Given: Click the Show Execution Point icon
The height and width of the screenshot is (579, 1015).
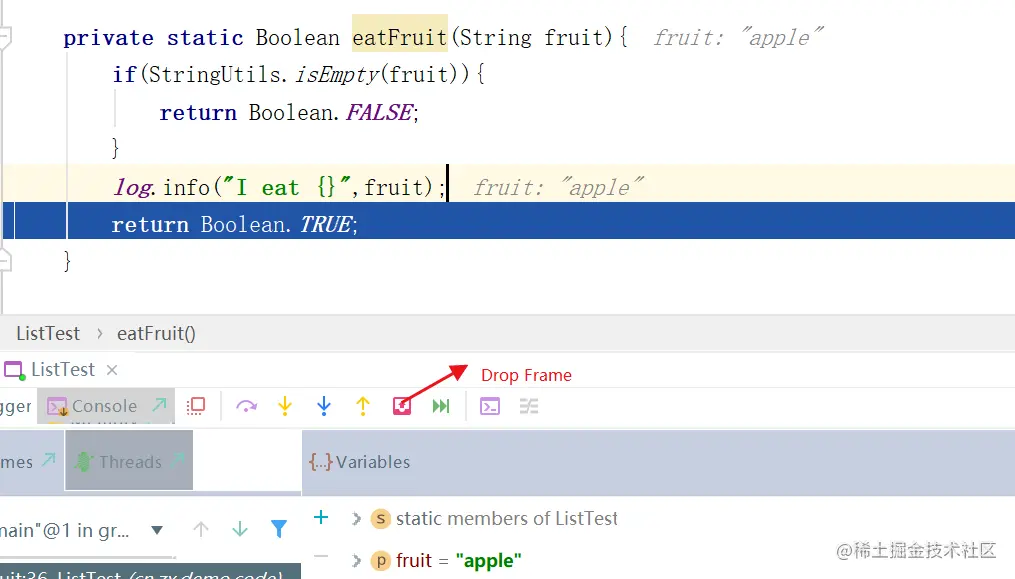Looking at the screenshot, I should point(195,406).
